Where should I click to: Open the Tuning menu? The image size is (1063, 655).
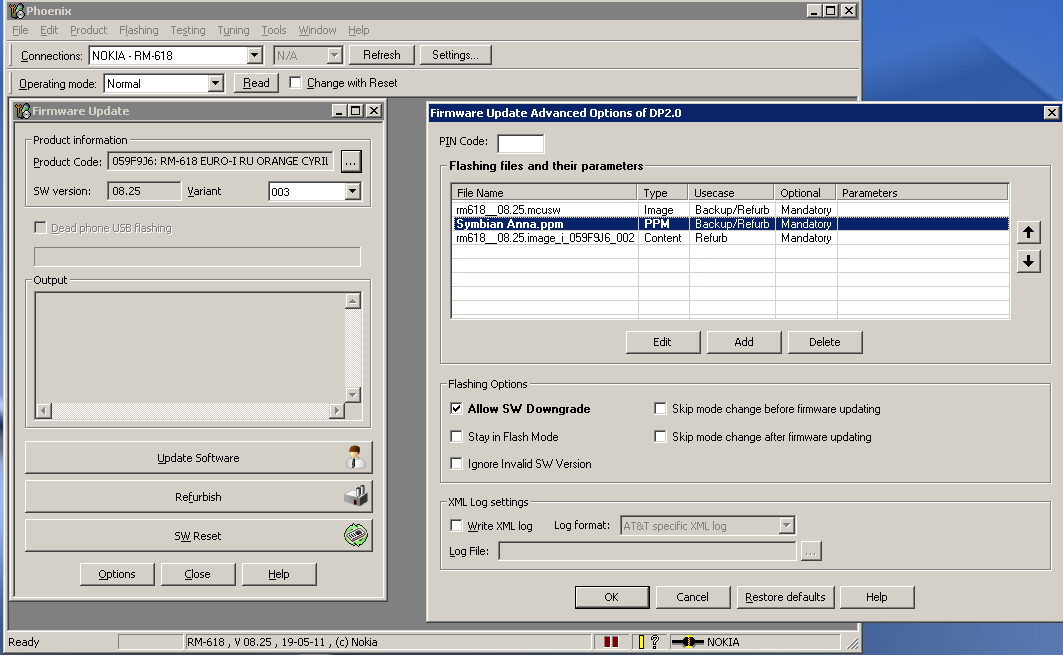tap(233, 30)
